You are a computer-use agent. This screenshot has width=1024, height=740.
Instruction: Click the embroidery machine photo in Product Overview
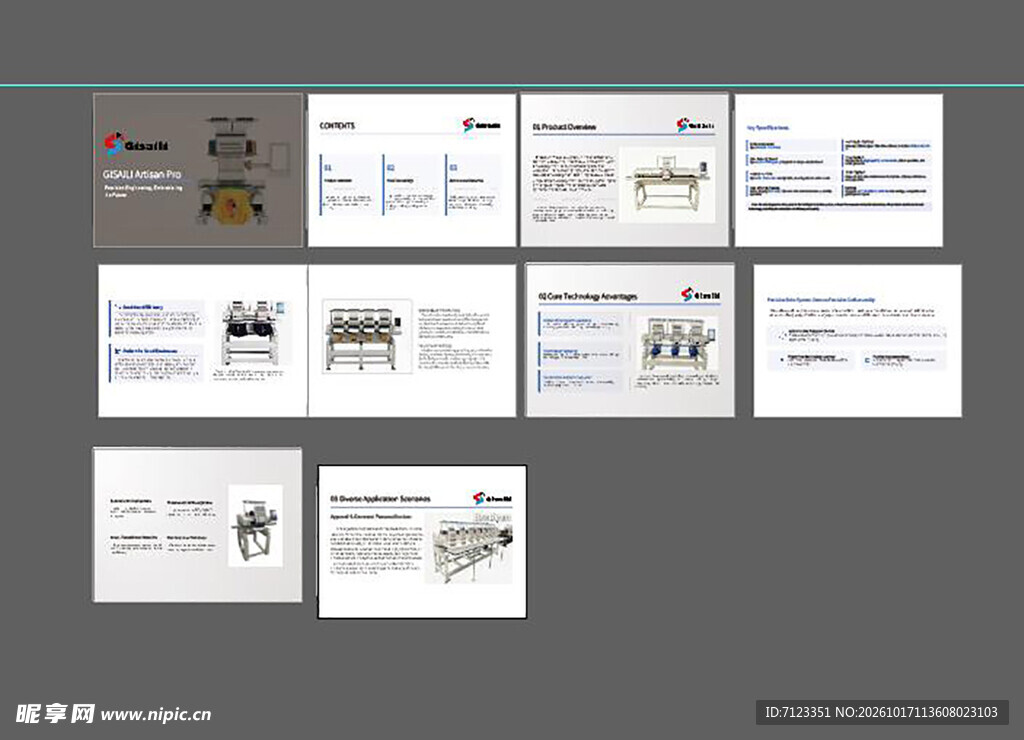[x=667, y=185]
